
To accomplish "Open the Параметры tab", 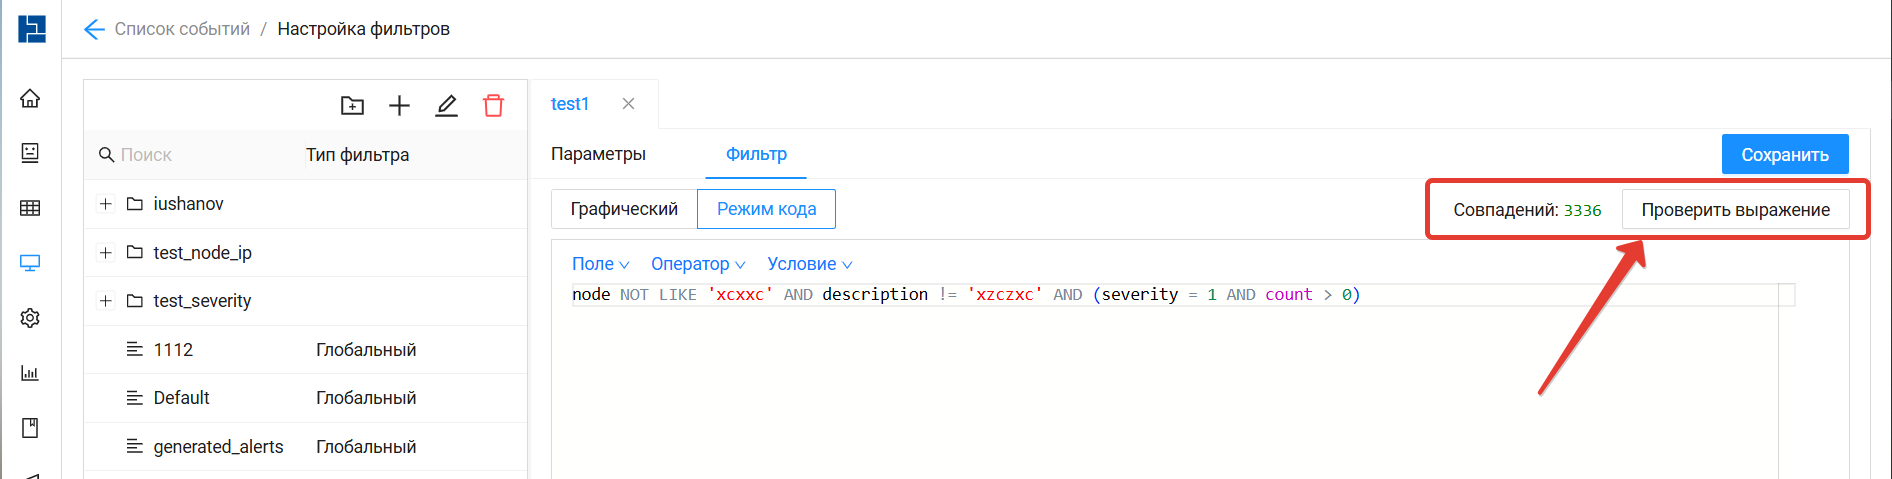I will click(598, 154).
